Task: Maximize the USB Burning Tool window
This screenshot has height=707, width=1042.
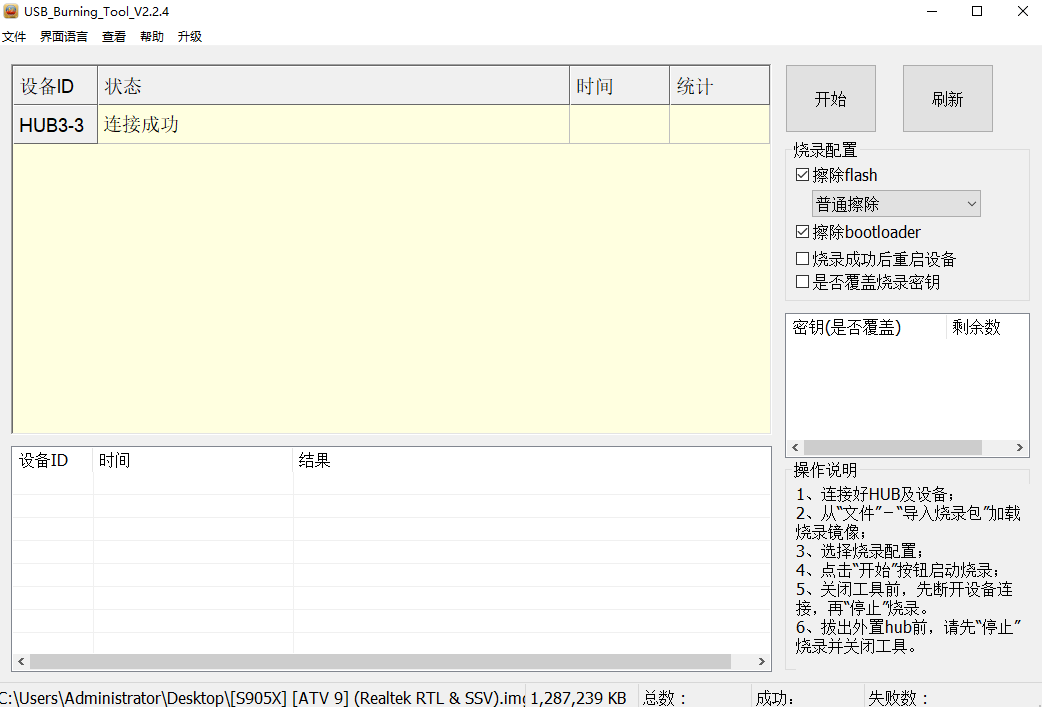Action: [977, 11]
